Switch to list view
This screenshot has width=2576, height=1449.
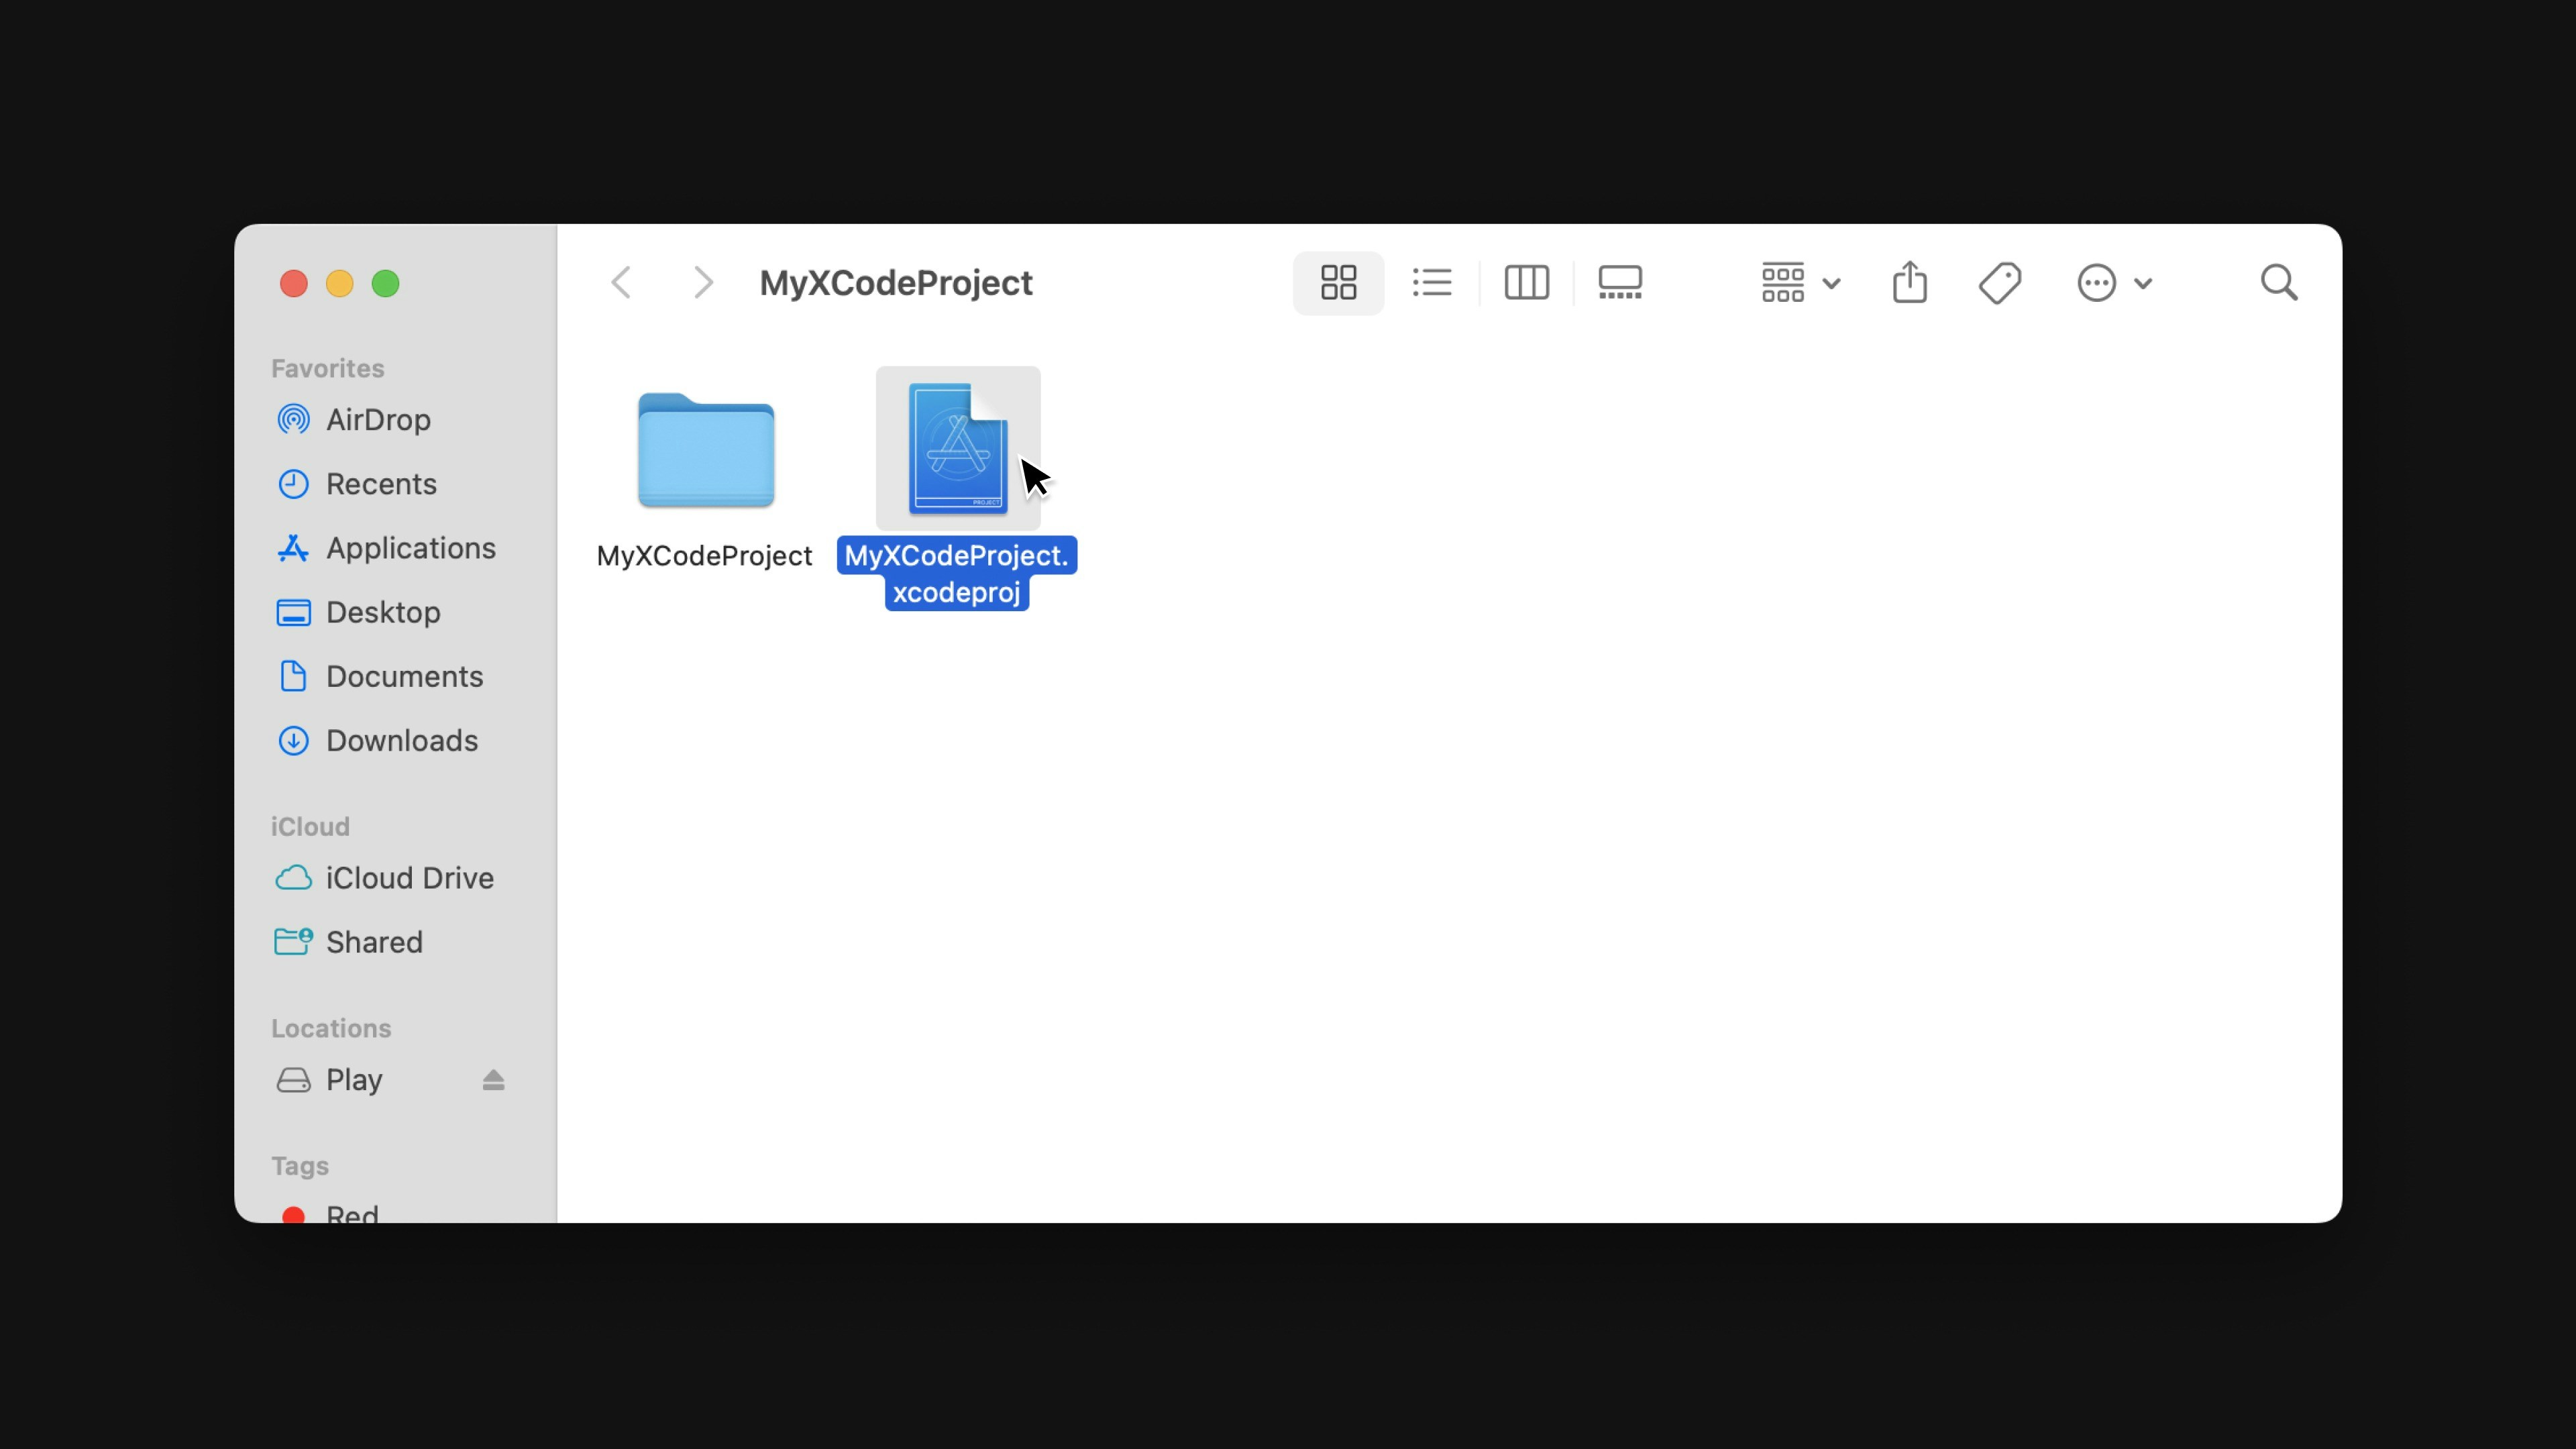tap(1432, 283)
